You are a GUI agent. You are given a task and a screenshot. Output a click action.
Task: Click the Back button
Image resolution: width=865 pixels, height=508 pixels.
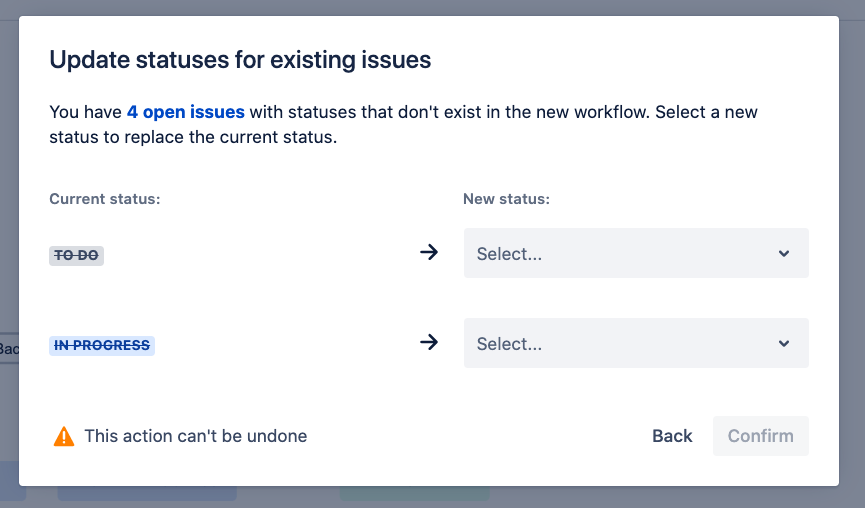click(x=672, y=436)
